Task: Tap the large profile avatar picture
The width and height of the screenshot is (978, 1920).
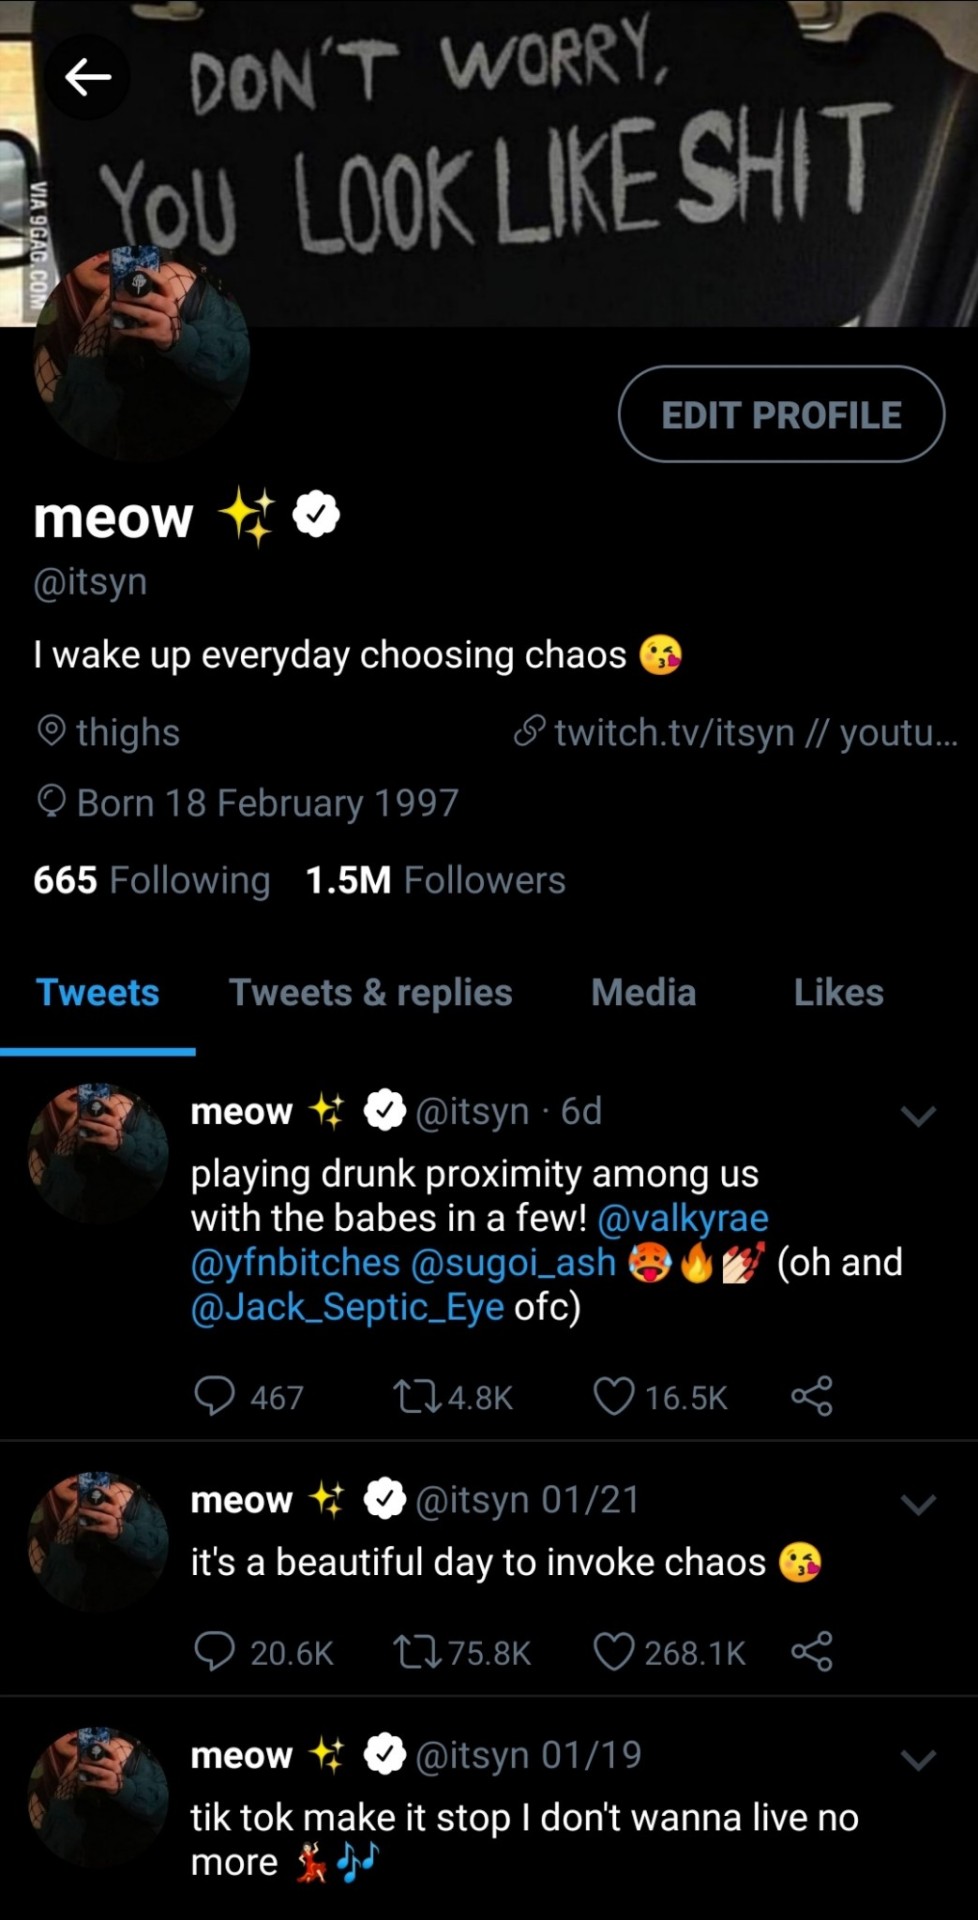Action: 141,354
